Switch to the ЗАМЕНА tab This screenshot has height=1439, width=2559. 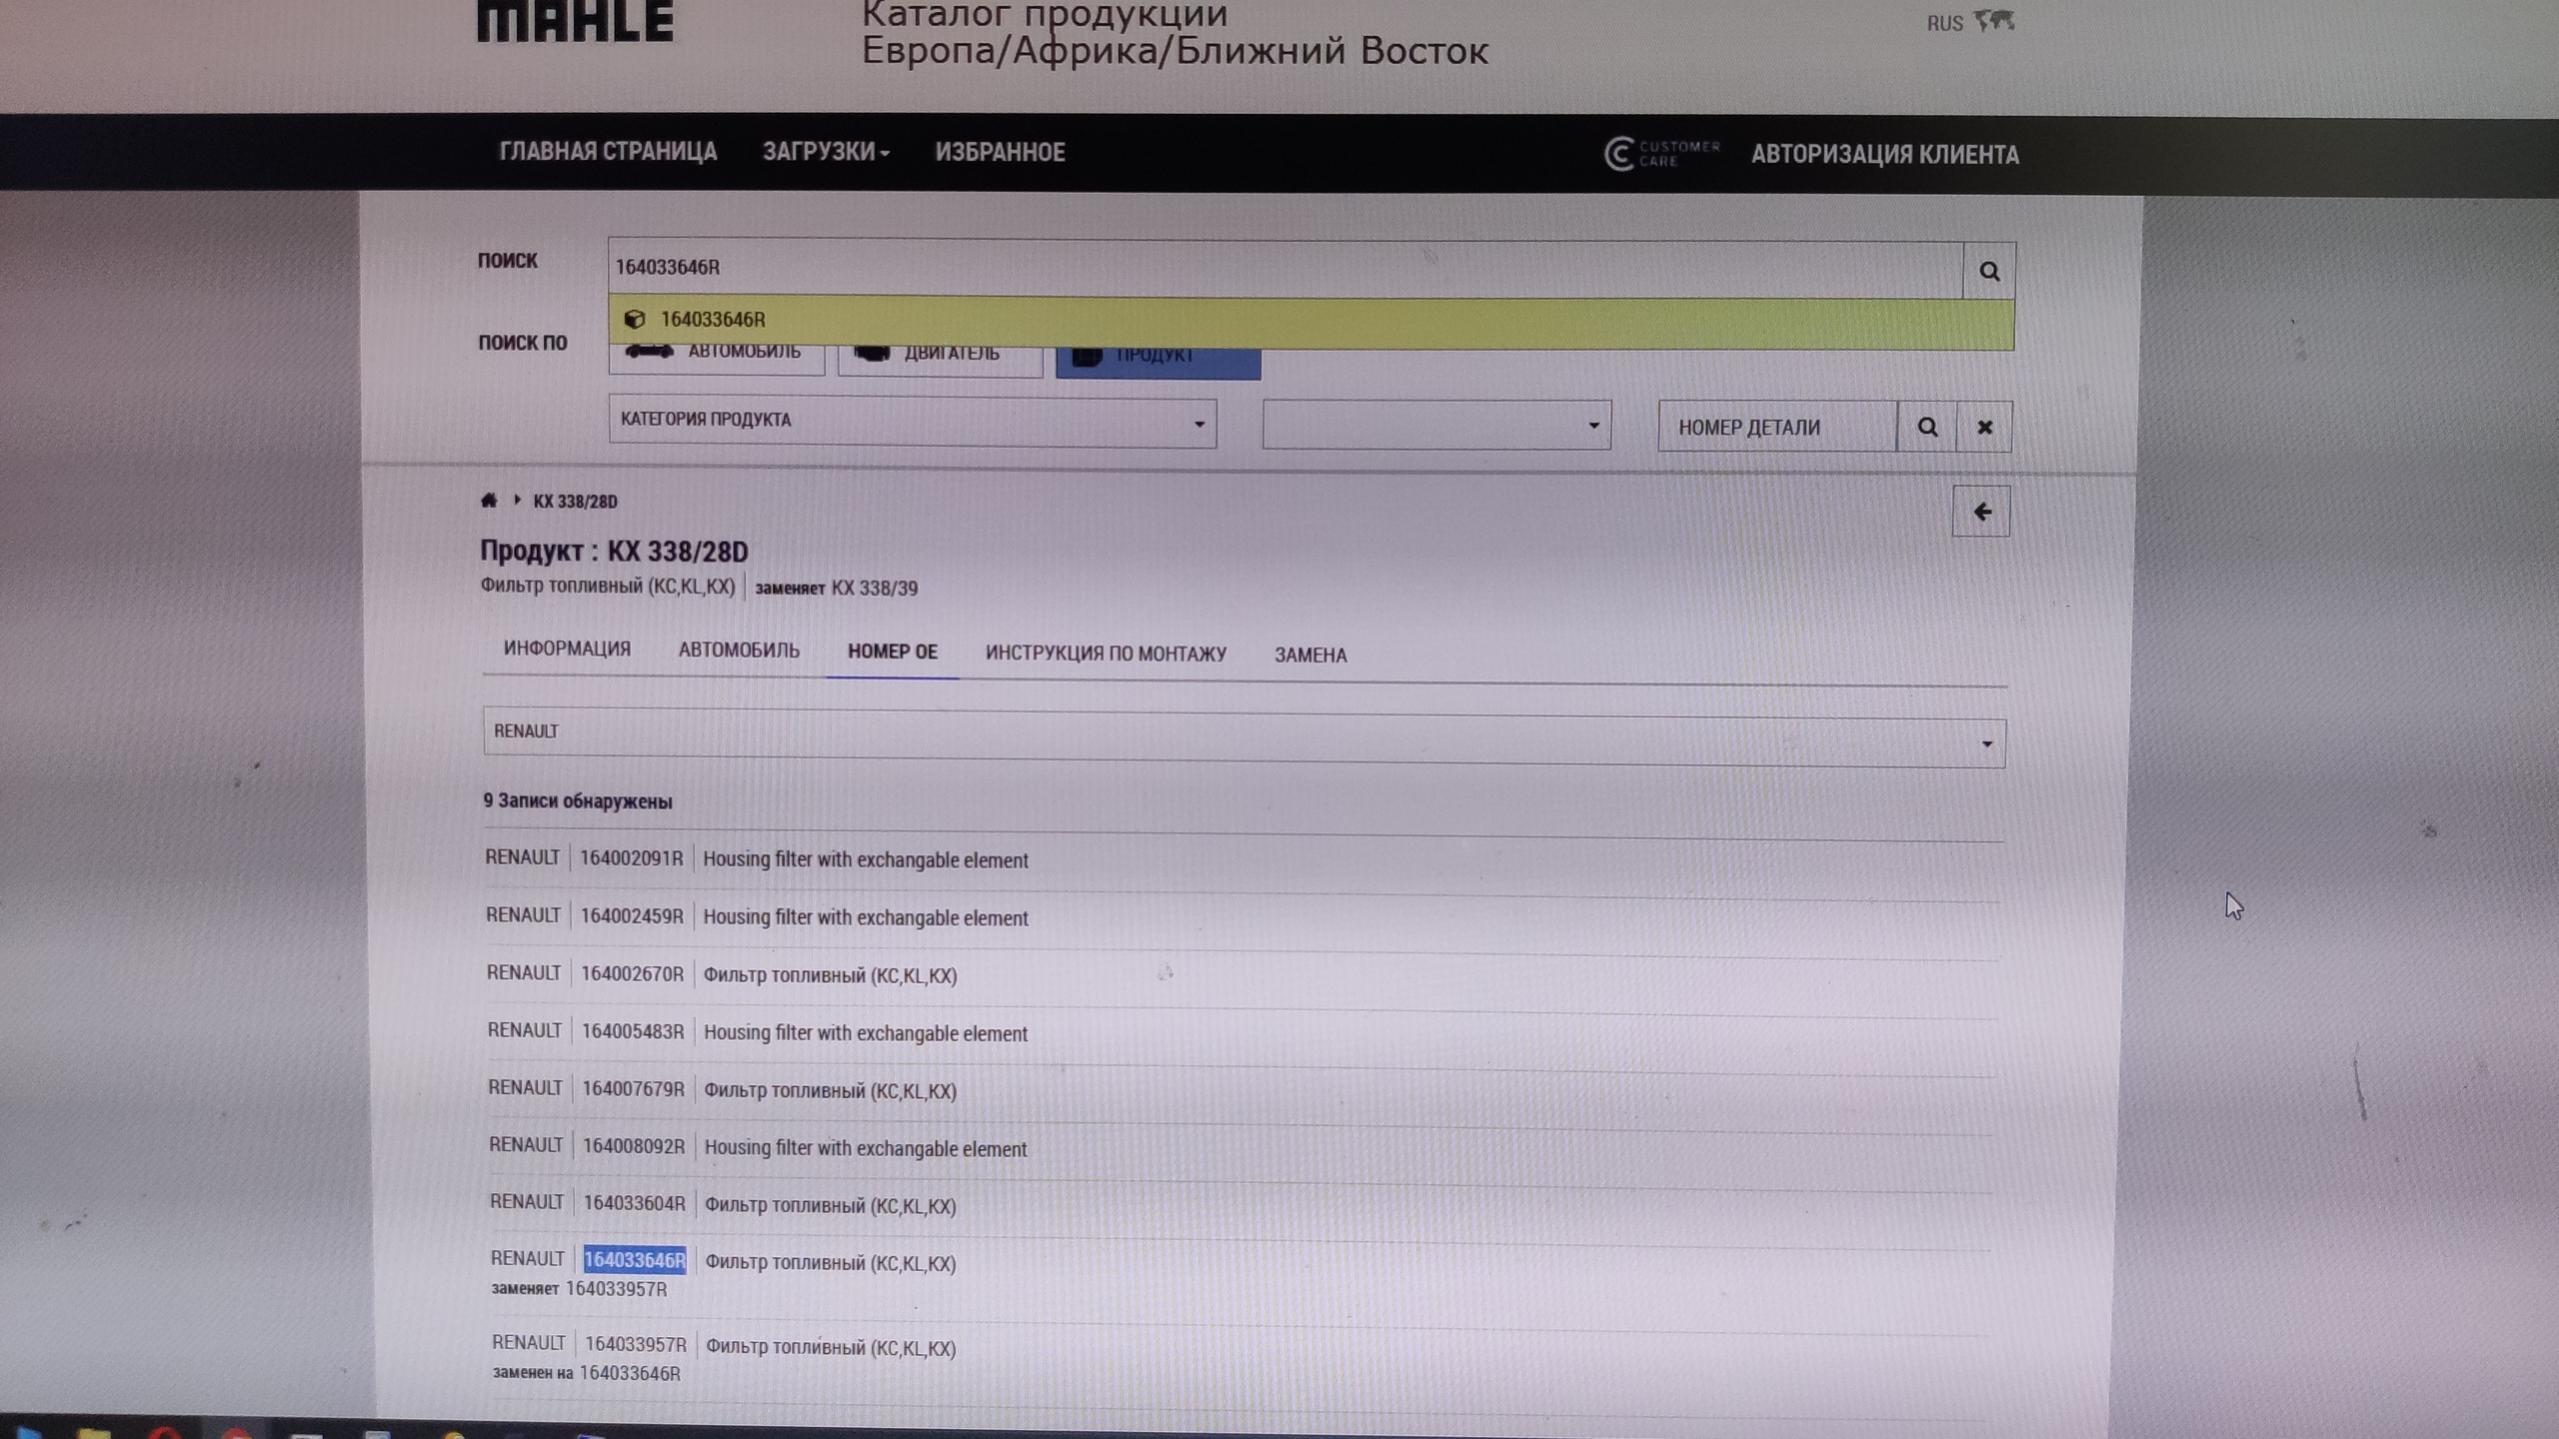(1310, 655)
